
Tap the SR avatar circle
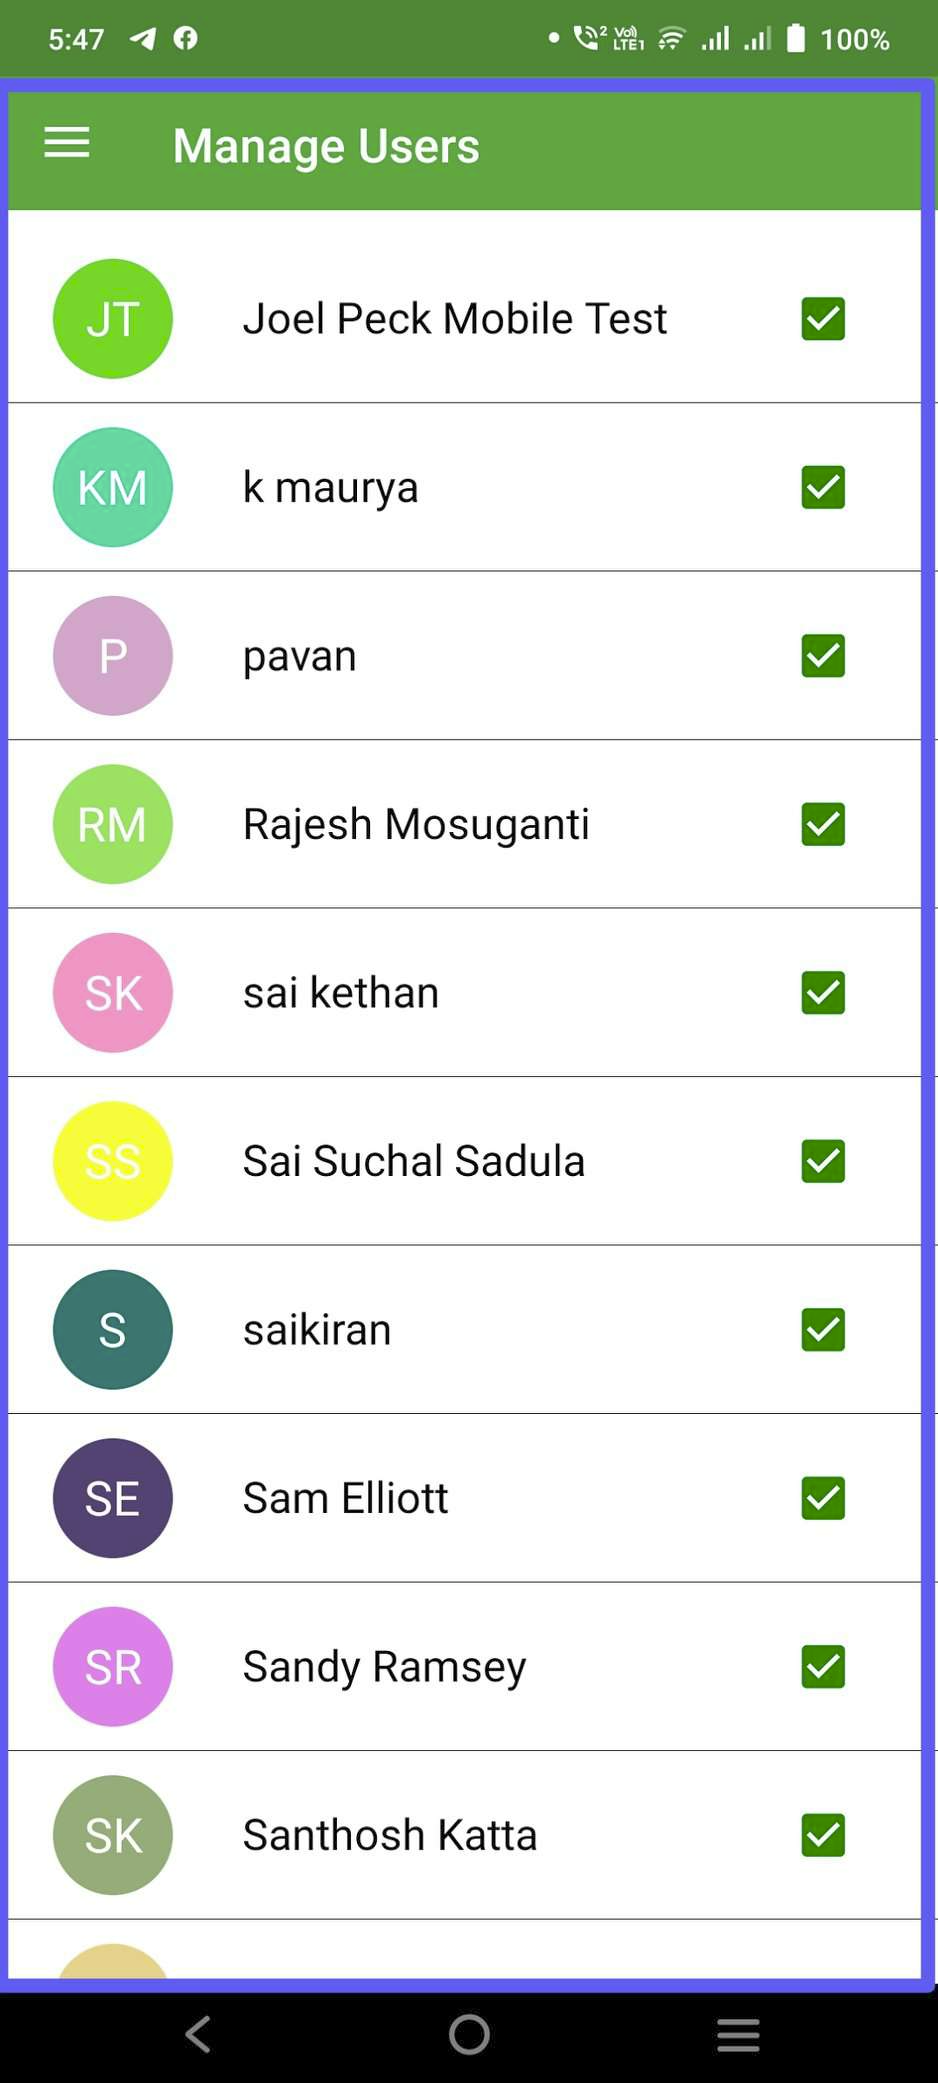113,1666
